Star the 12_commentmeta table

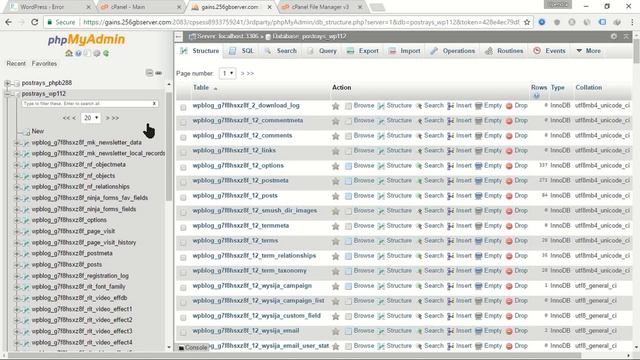point(336,121)
